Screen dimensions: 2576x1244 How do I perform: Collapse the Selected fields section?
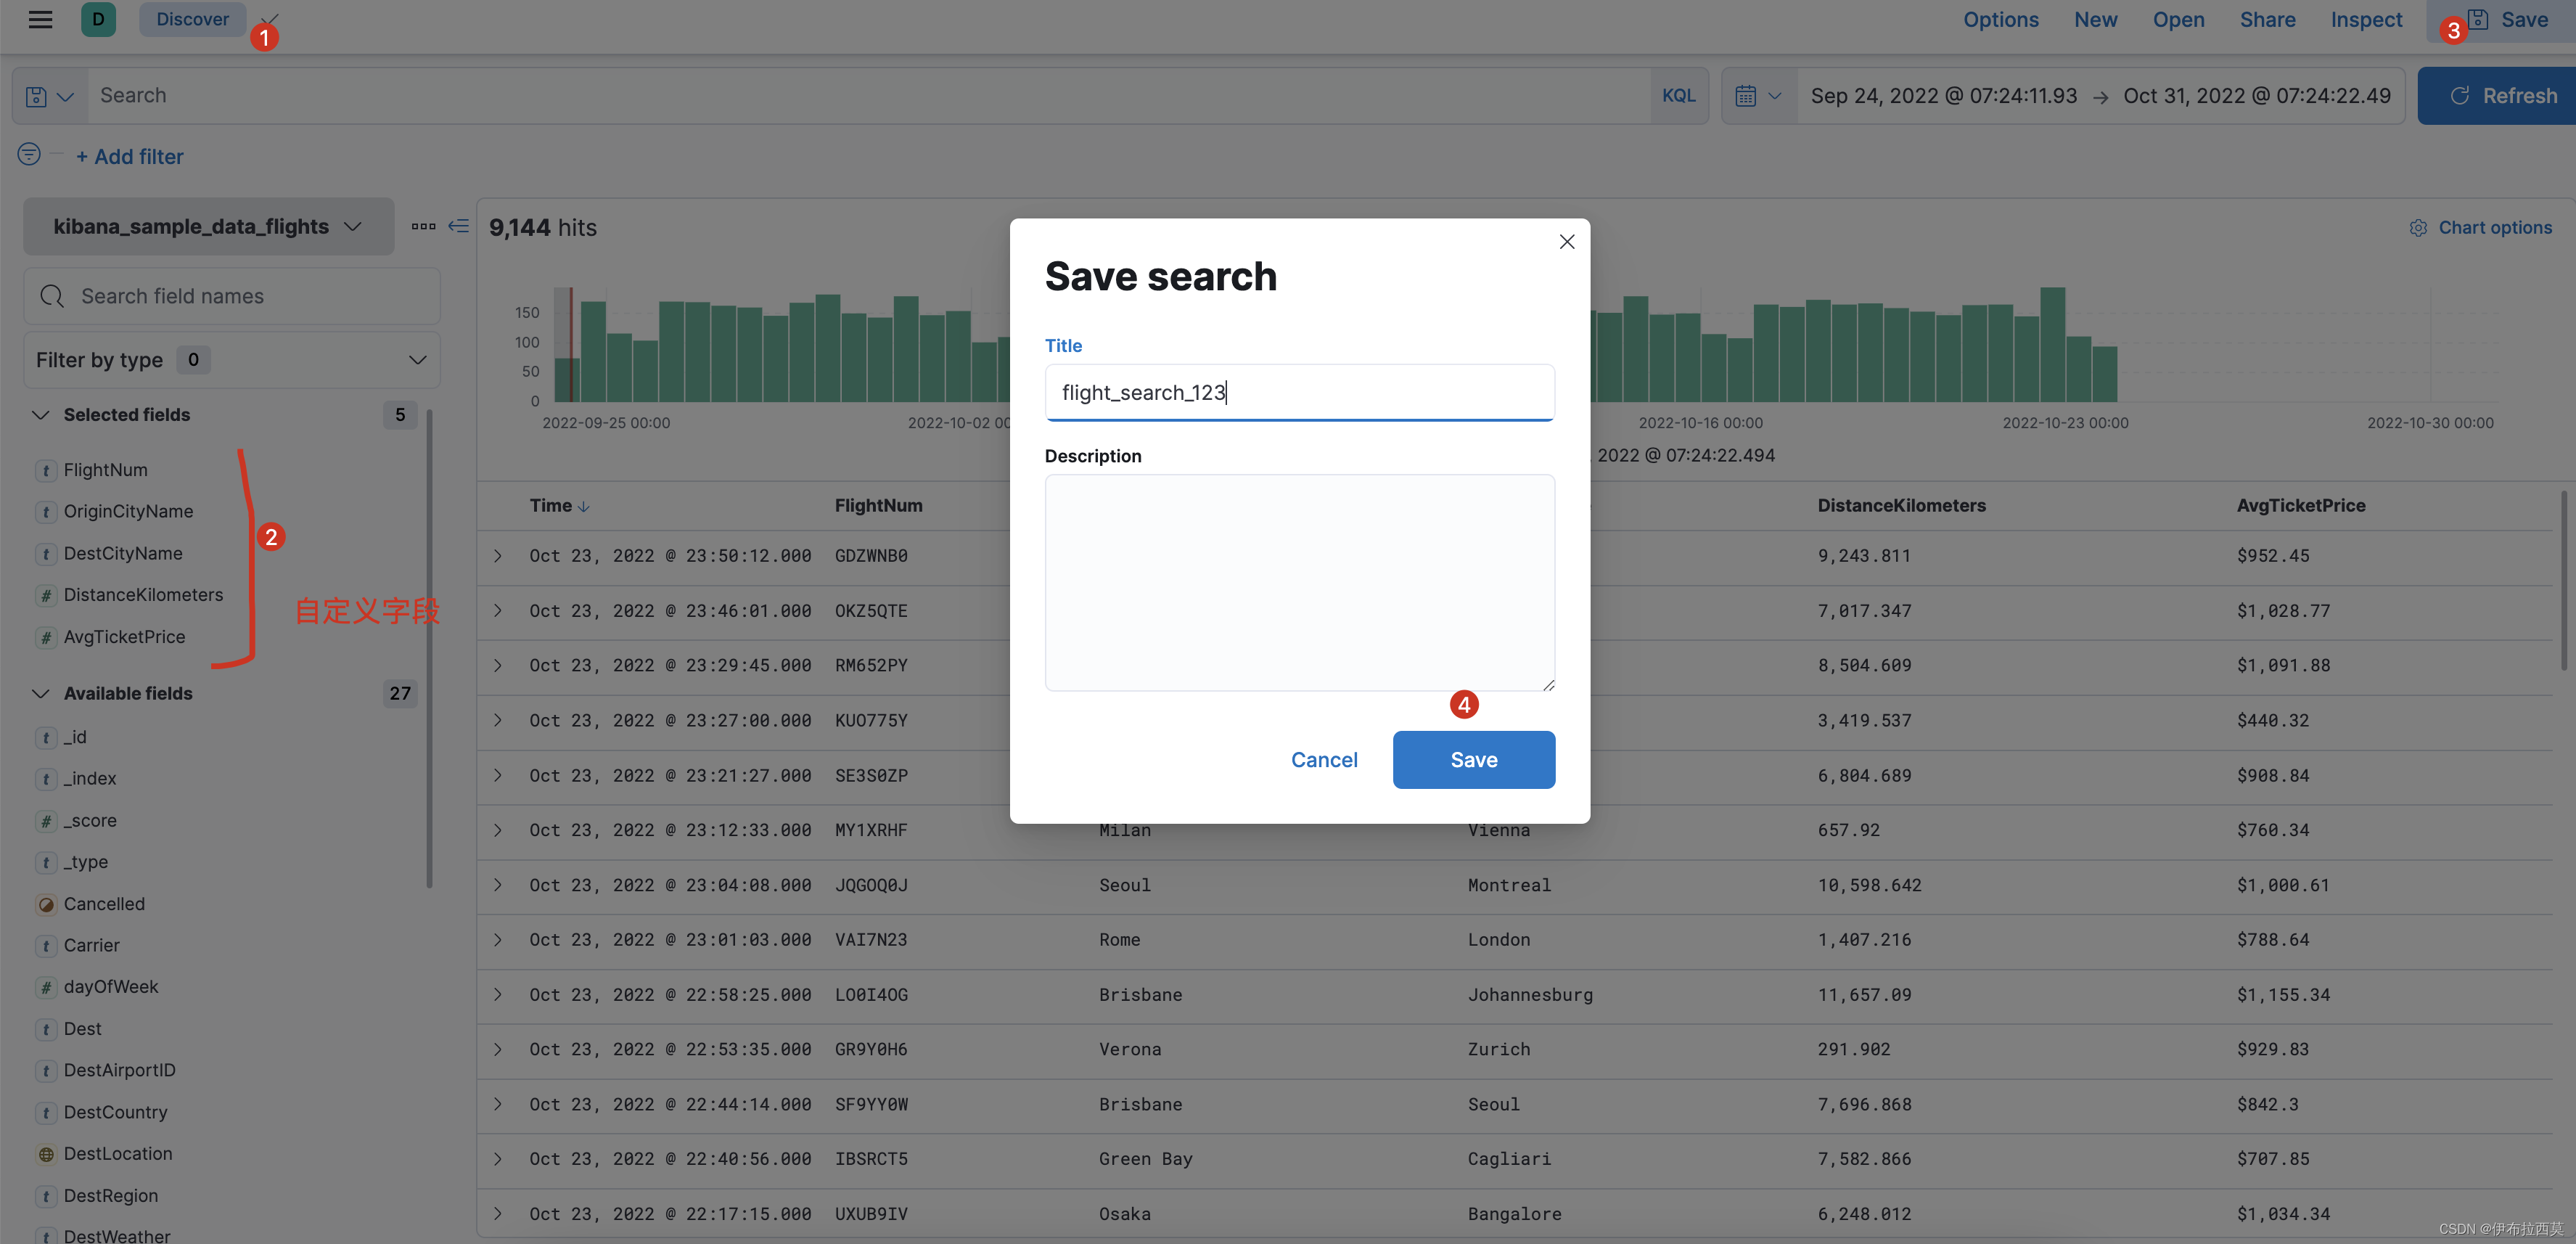41,414
